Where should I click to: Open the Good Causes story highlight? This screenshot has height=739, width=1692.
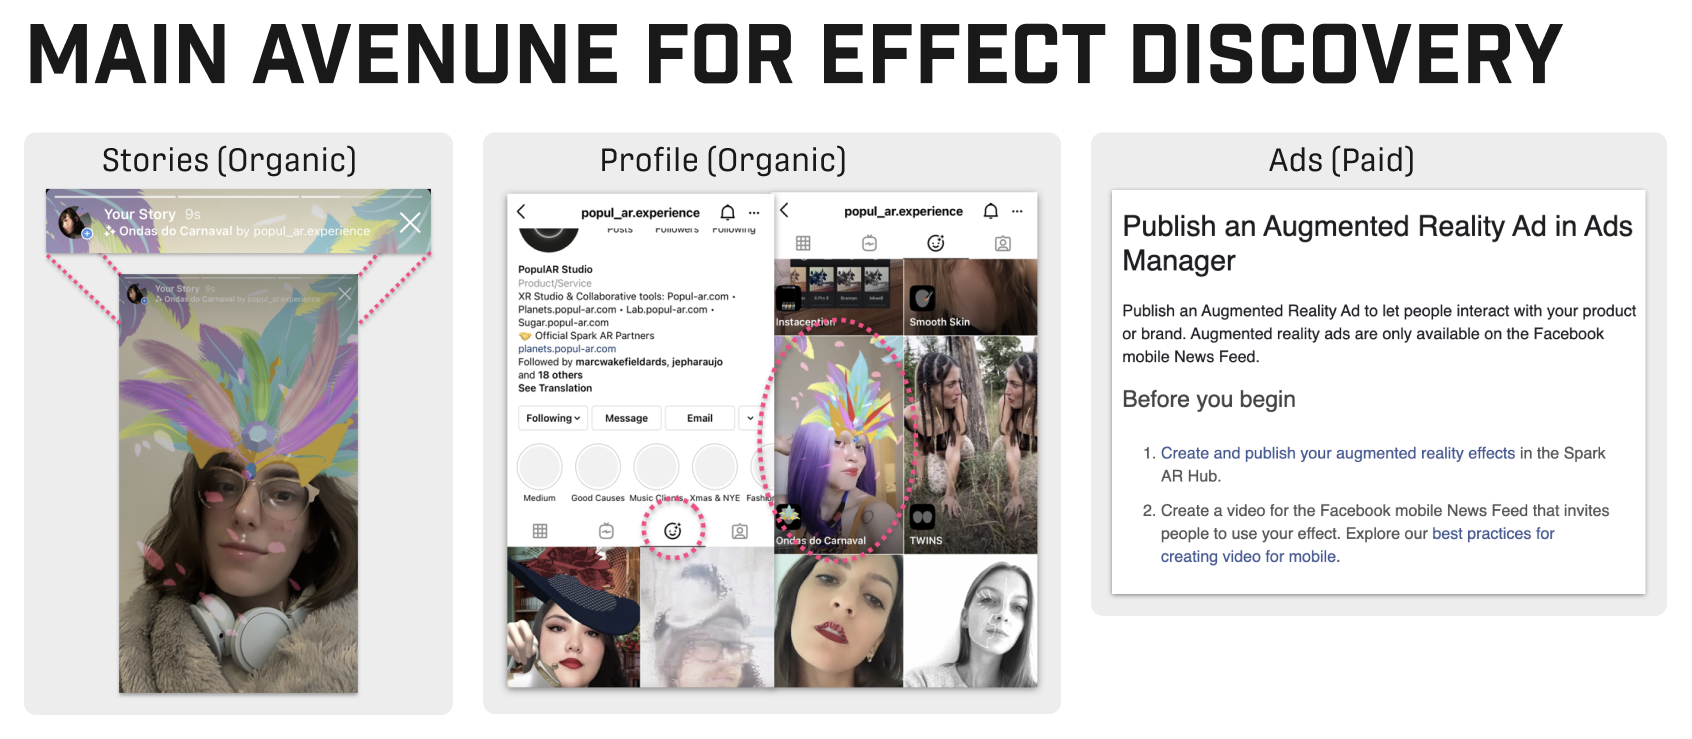[598, 467]
